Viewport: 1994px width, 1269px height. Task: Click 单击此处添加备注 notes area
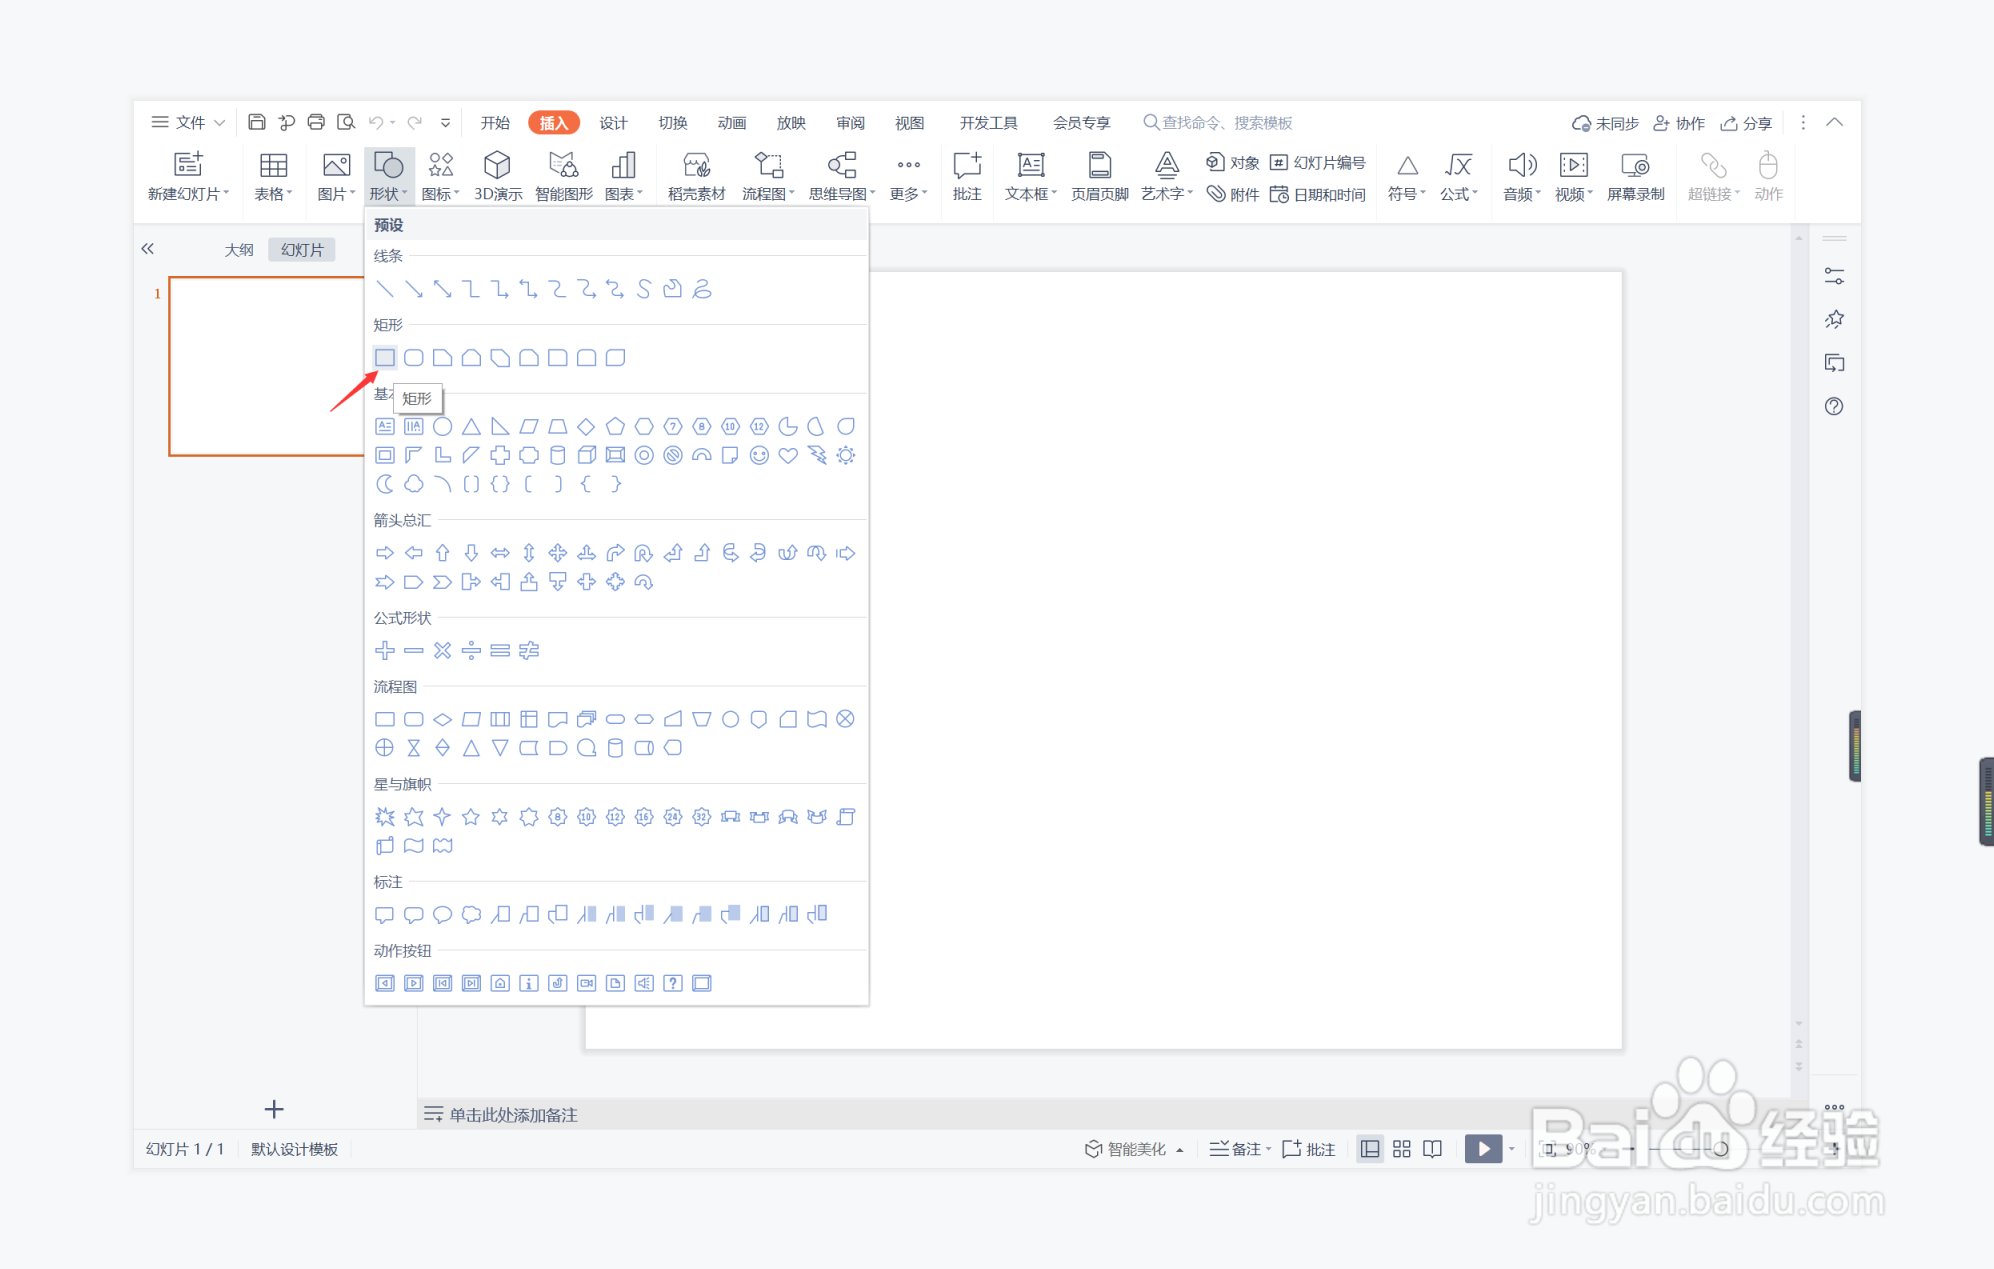(x=513, y=1114)
